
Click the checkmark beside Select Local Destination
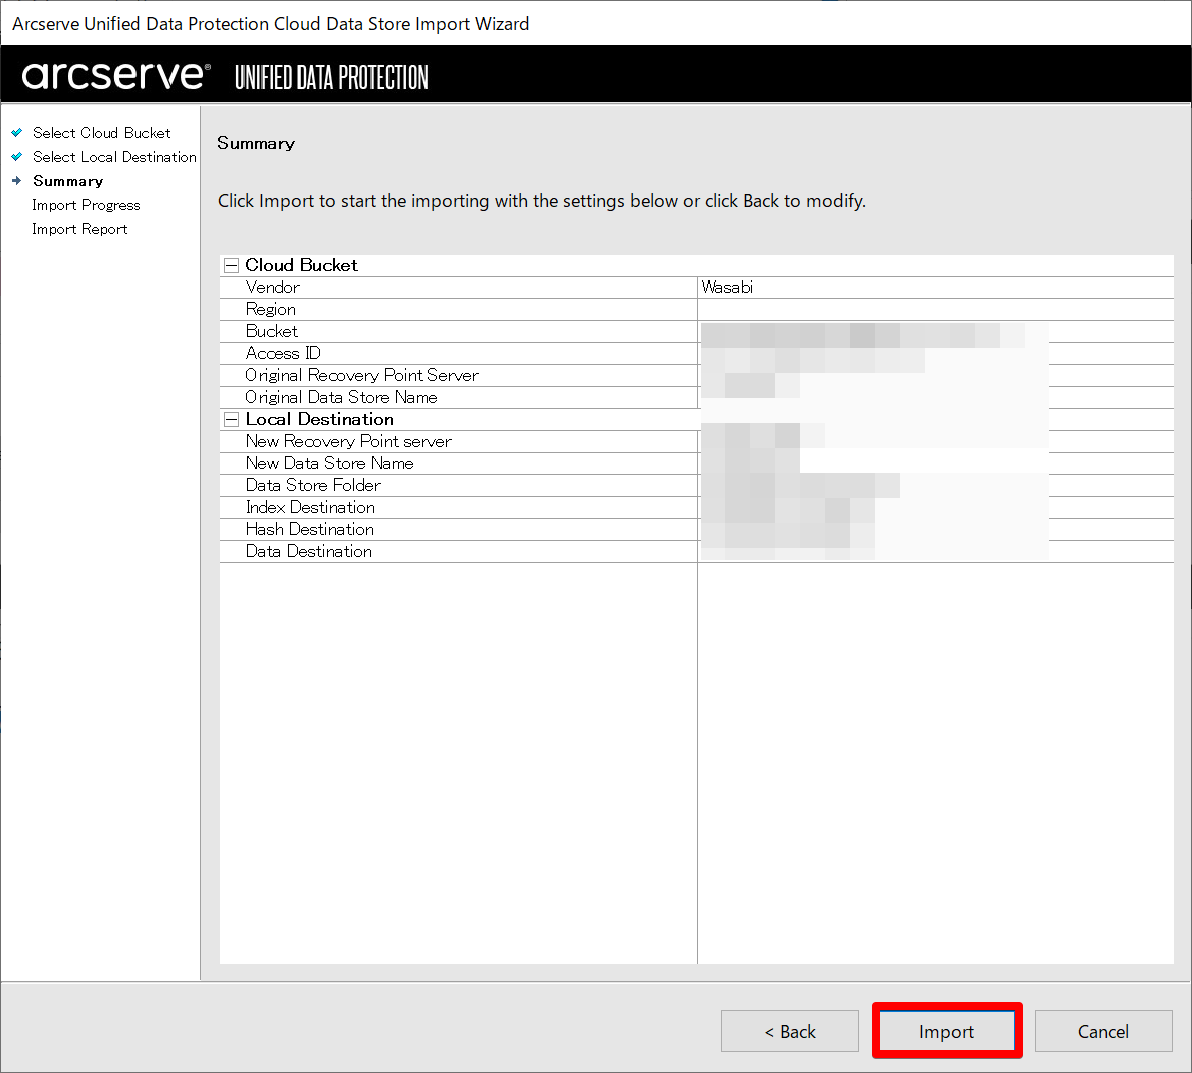click(x=17, y=157)
